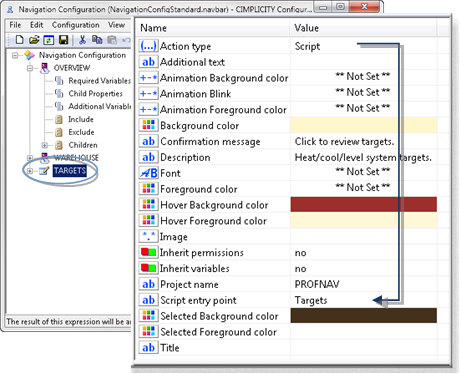This screenshot has height=374, width=460.
Task: Open the File menu
Action: coord(15,25)
